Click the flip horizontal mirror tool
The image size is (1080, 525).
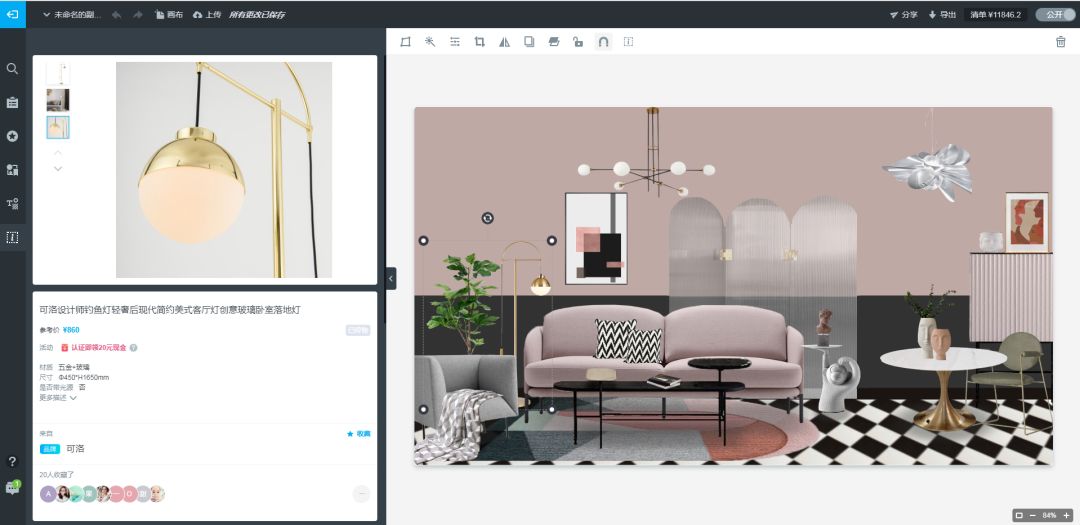coord(504,42)
